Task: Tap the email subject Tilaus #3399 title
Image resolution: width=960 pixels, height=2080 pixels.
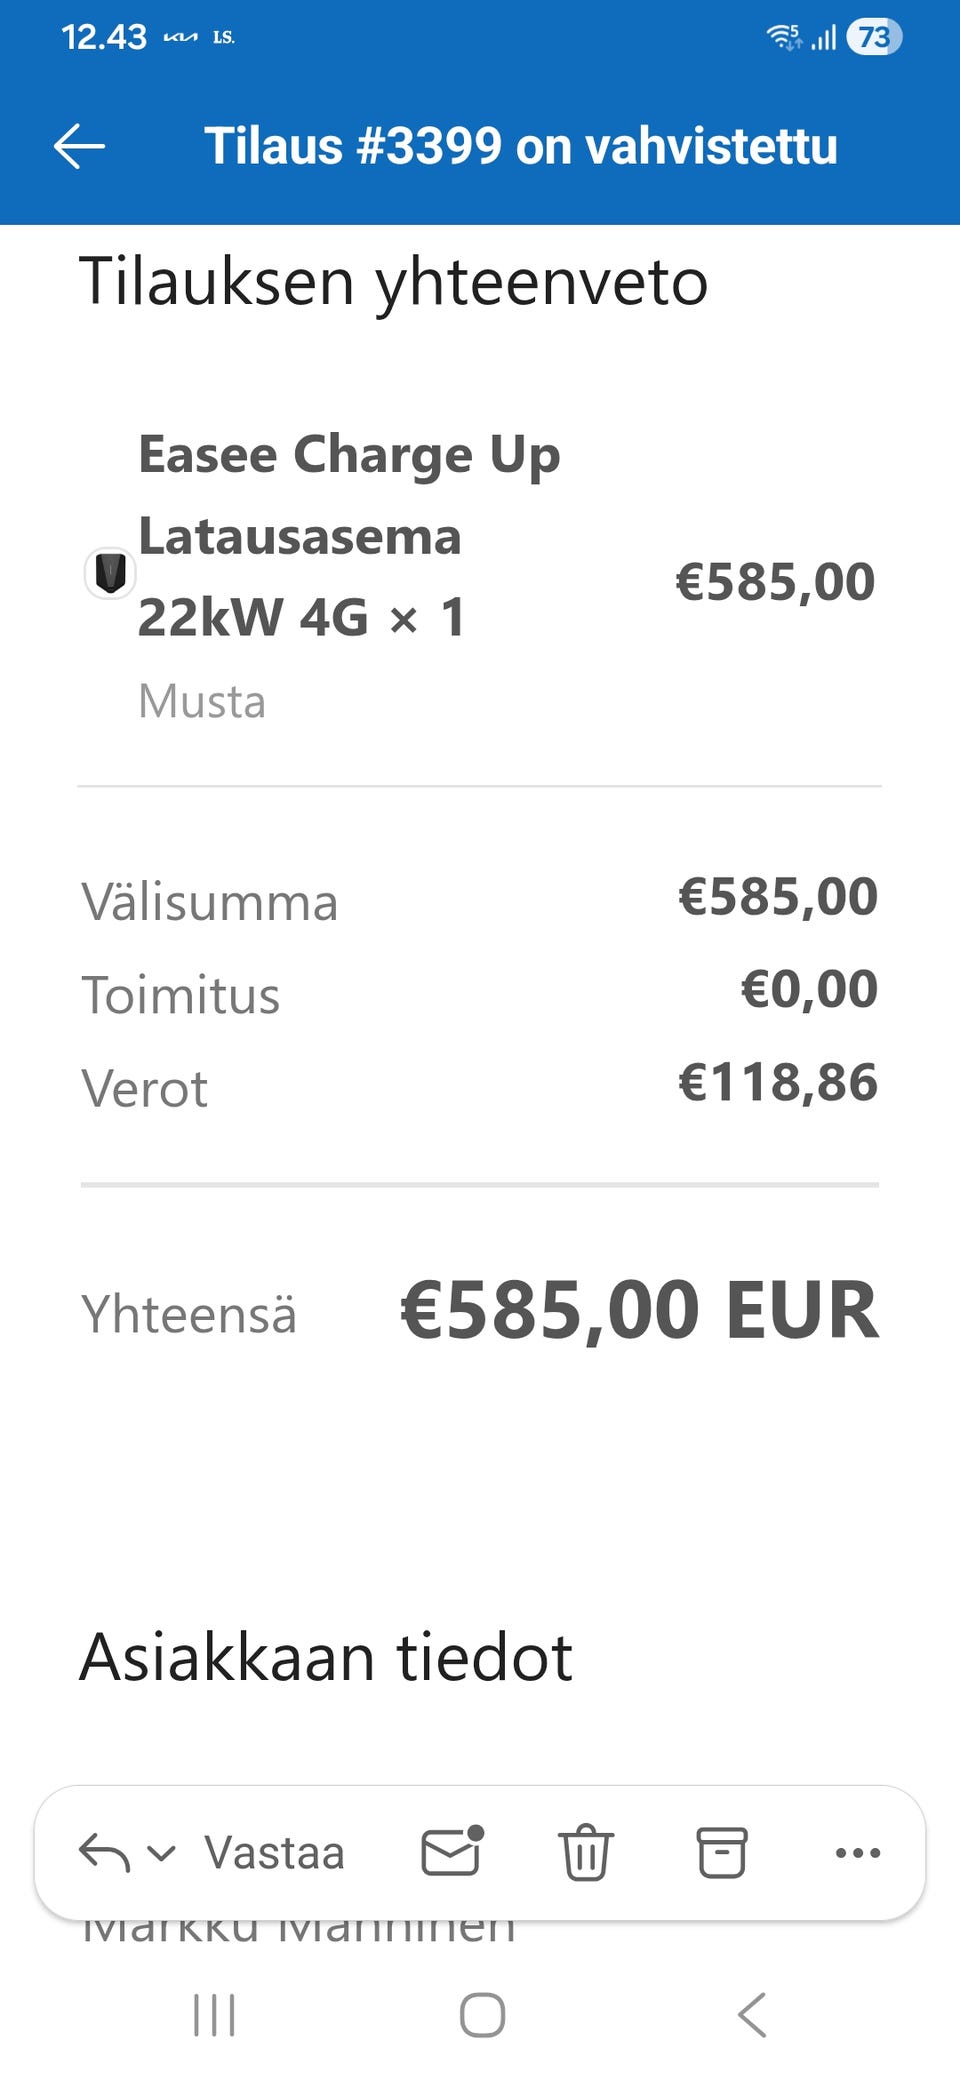Action: (x=520, y=146)
